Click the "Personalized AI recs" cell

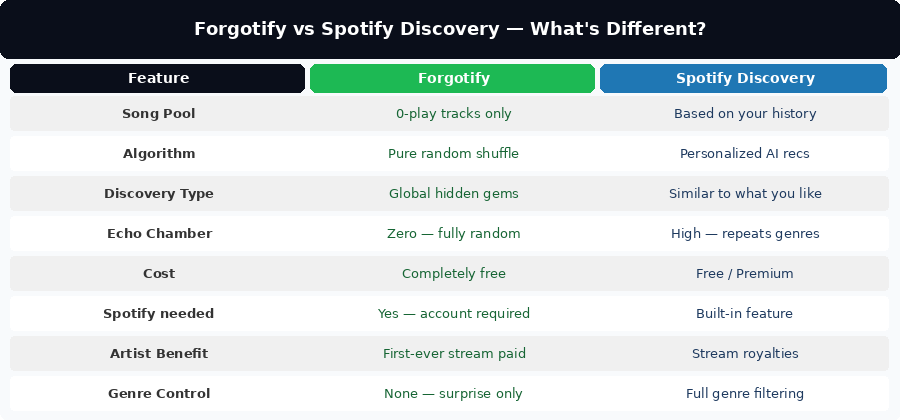744,154
